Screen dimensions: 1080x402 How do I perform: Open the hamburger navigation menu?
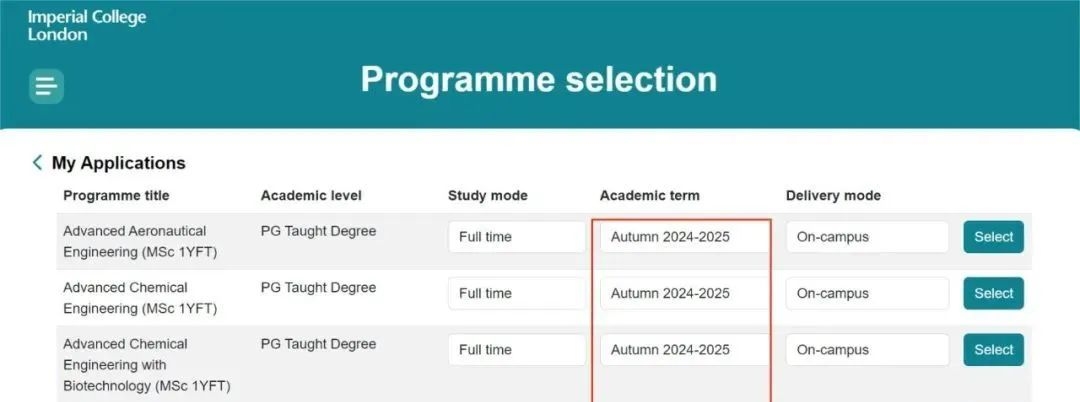click(46, 86)
